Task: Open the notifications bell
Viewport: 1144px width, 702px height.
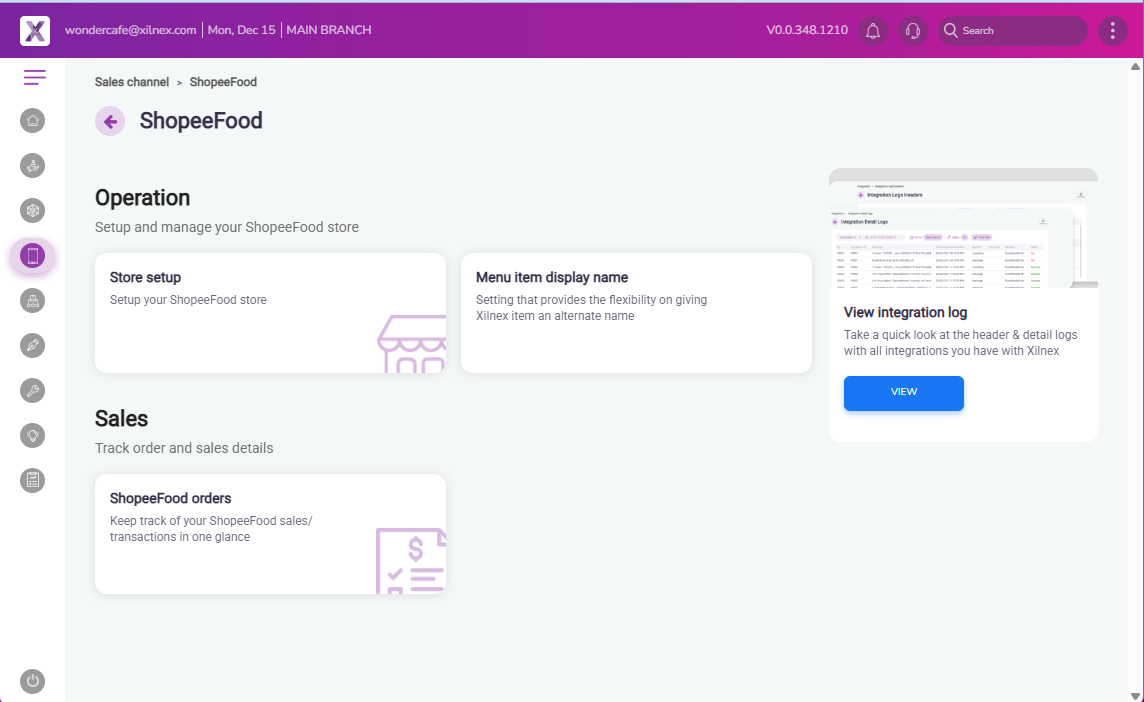Action: click(873, 31)
